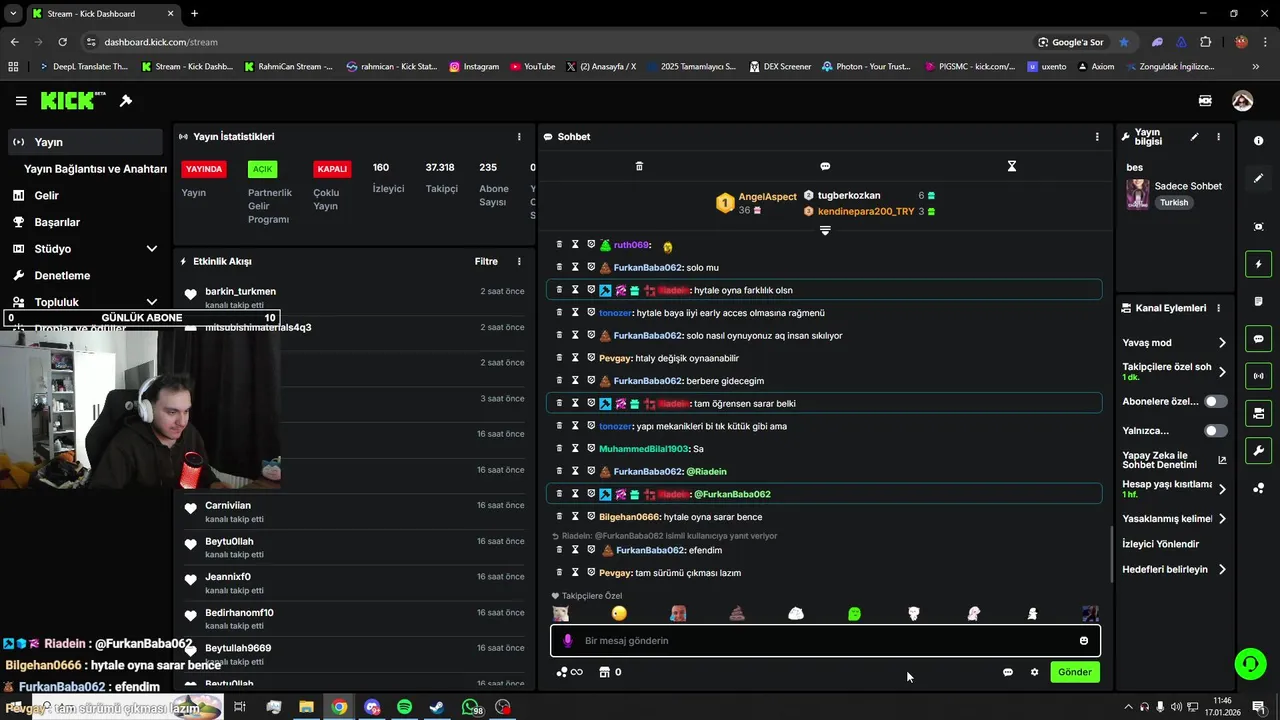Open Etkinlik Akışı three-dot menu
Screen dimensions: 1280x720
519,261
